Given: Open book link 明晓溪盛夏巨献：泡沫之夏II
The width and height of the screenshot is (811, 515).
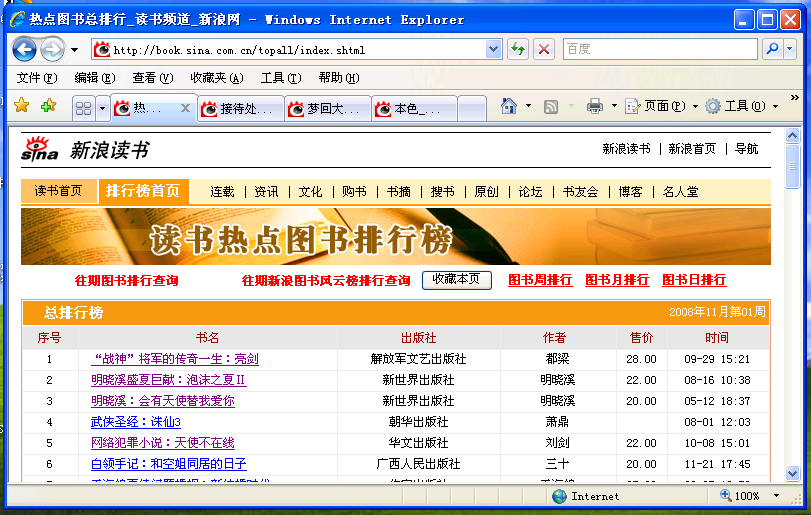Looking at the screenshot, I should click(x=169, y=380).
